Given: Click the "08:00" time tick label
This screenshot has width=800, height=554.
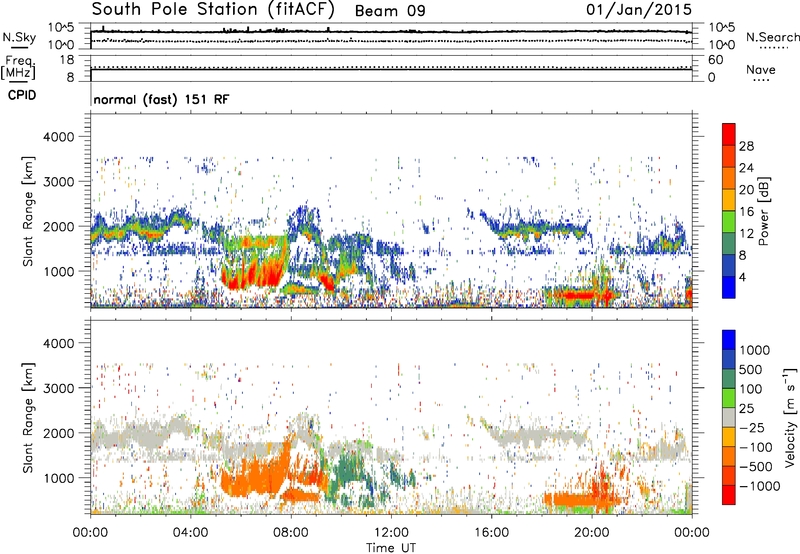Looking at the screenshot, I should click(290, 533).
